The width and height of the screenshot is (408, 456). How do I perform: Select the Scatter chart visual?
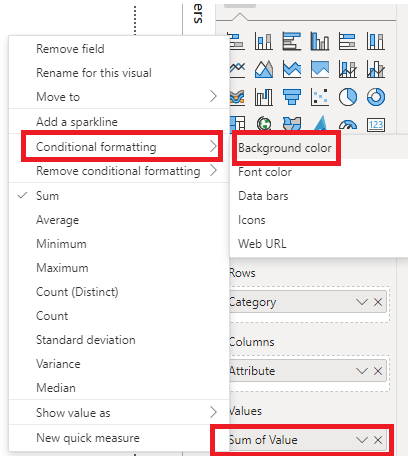pos(320,97)
